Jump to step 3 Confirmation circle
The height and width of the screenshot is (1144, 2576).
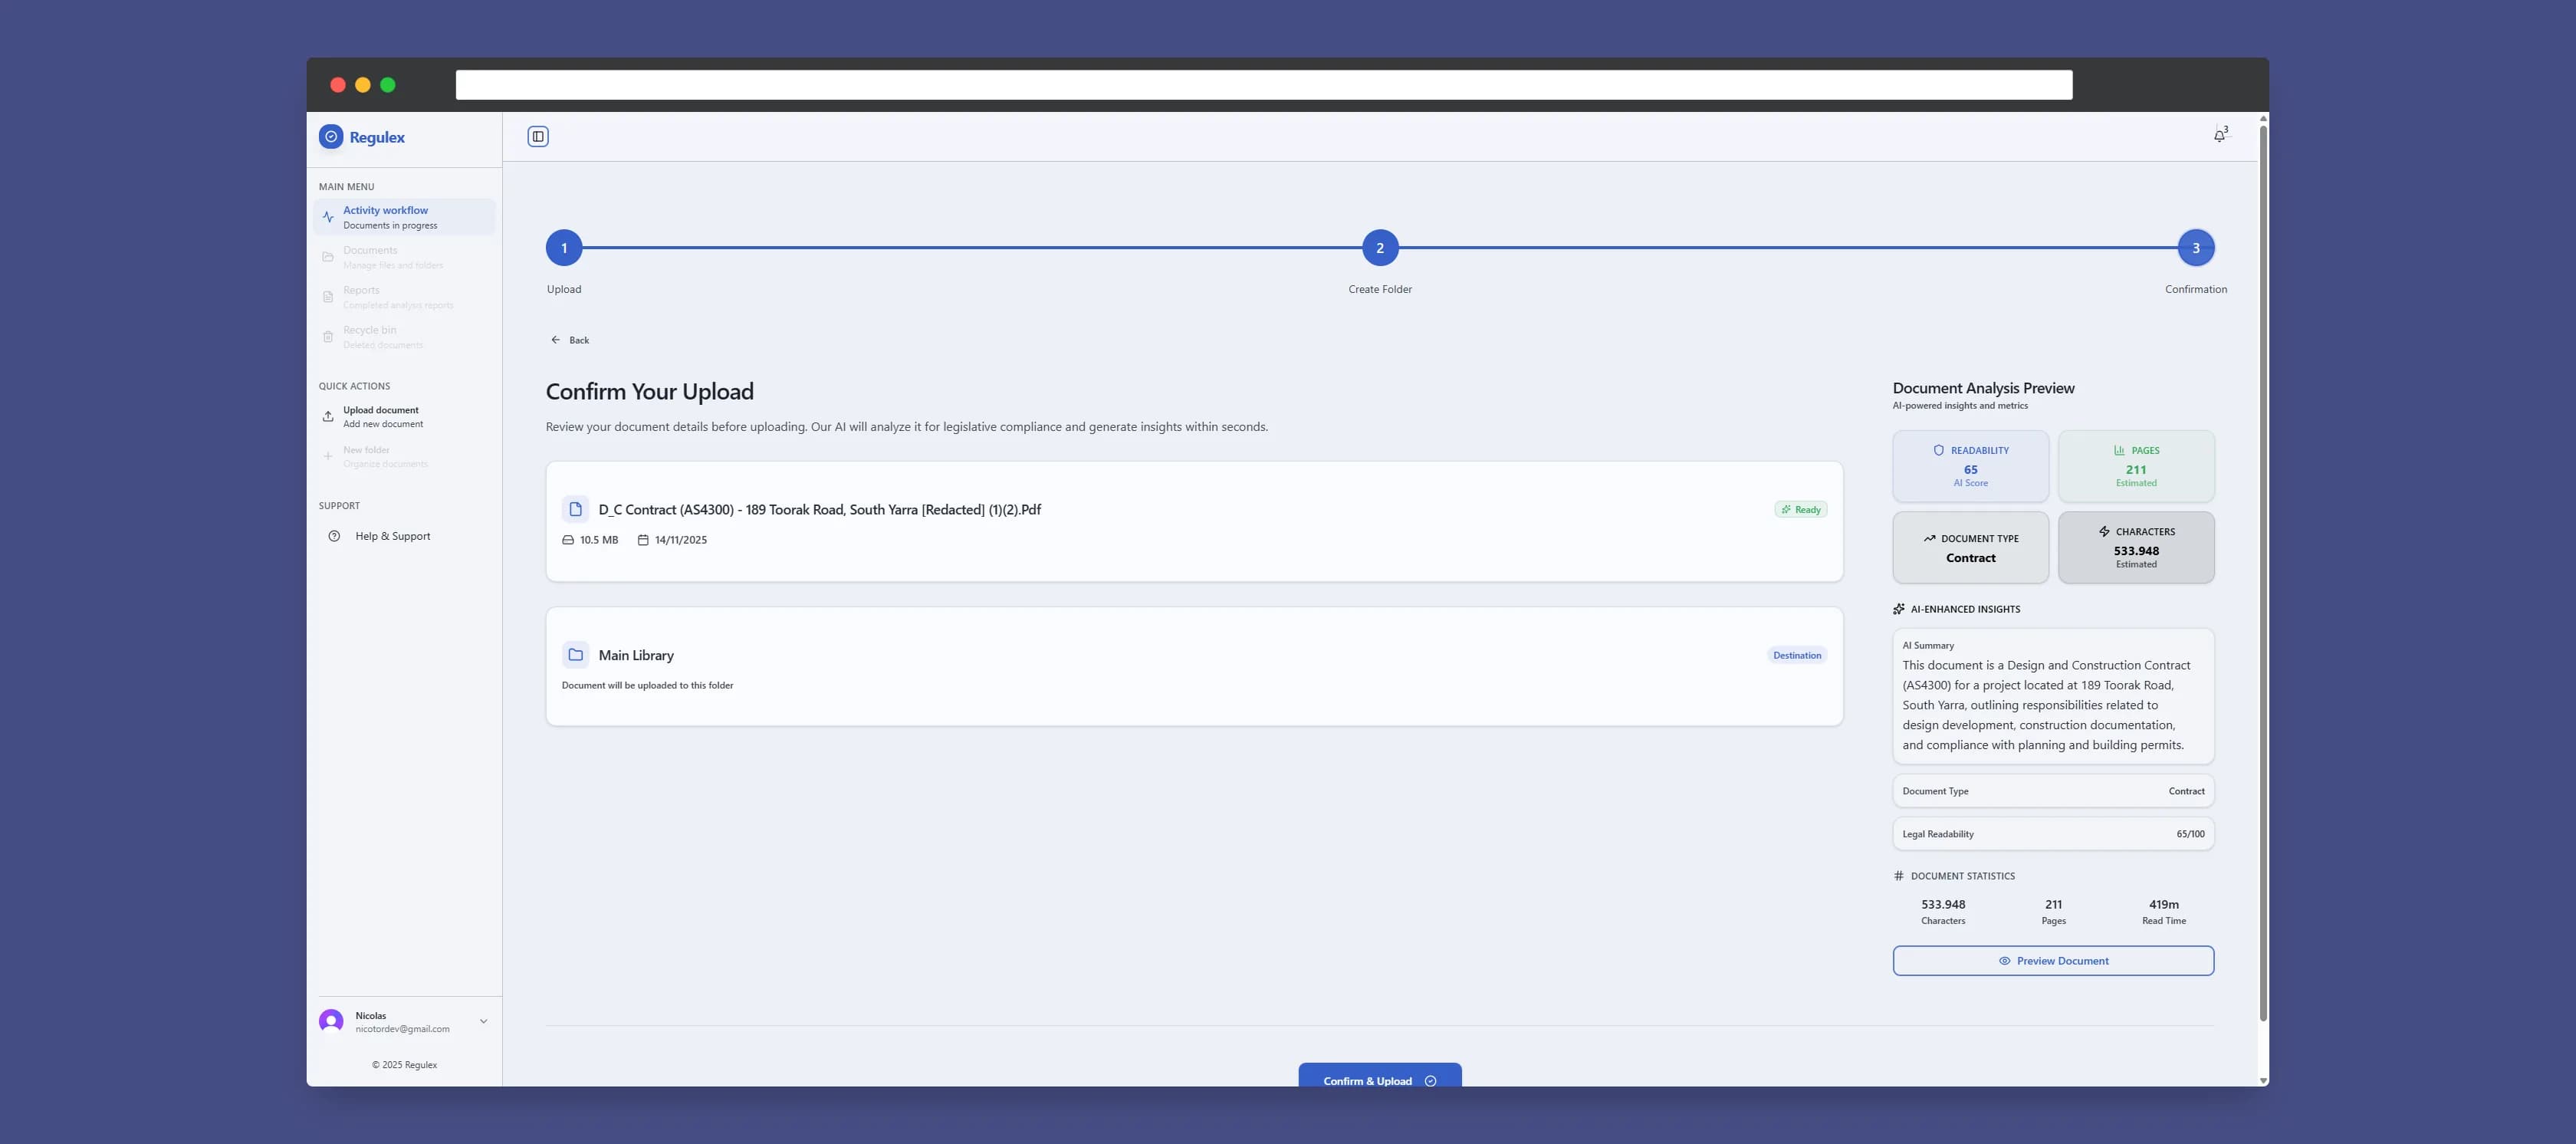(2196, 248)
